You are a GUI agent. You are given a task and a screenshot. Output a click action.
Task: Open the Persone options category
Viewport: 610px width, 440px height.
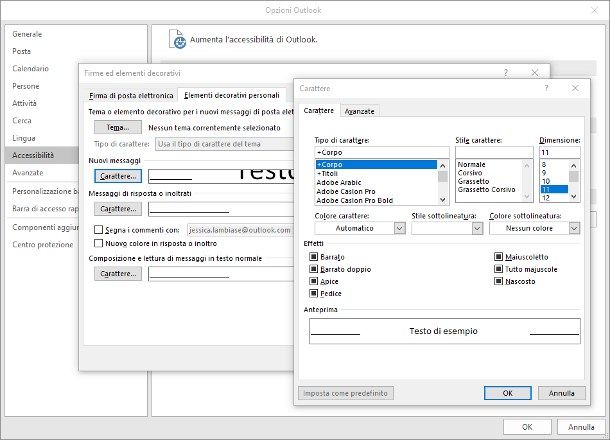pyautogui.click(x=26, y=86)
